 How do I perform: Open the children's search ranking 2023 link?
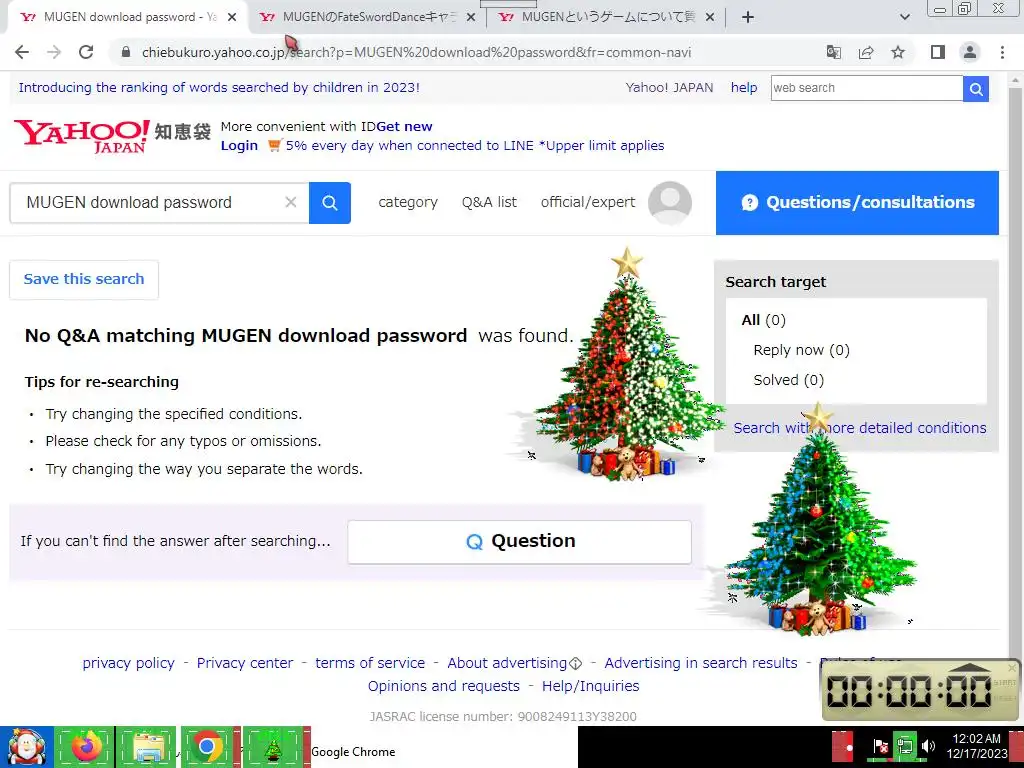[x=219, y=88]
